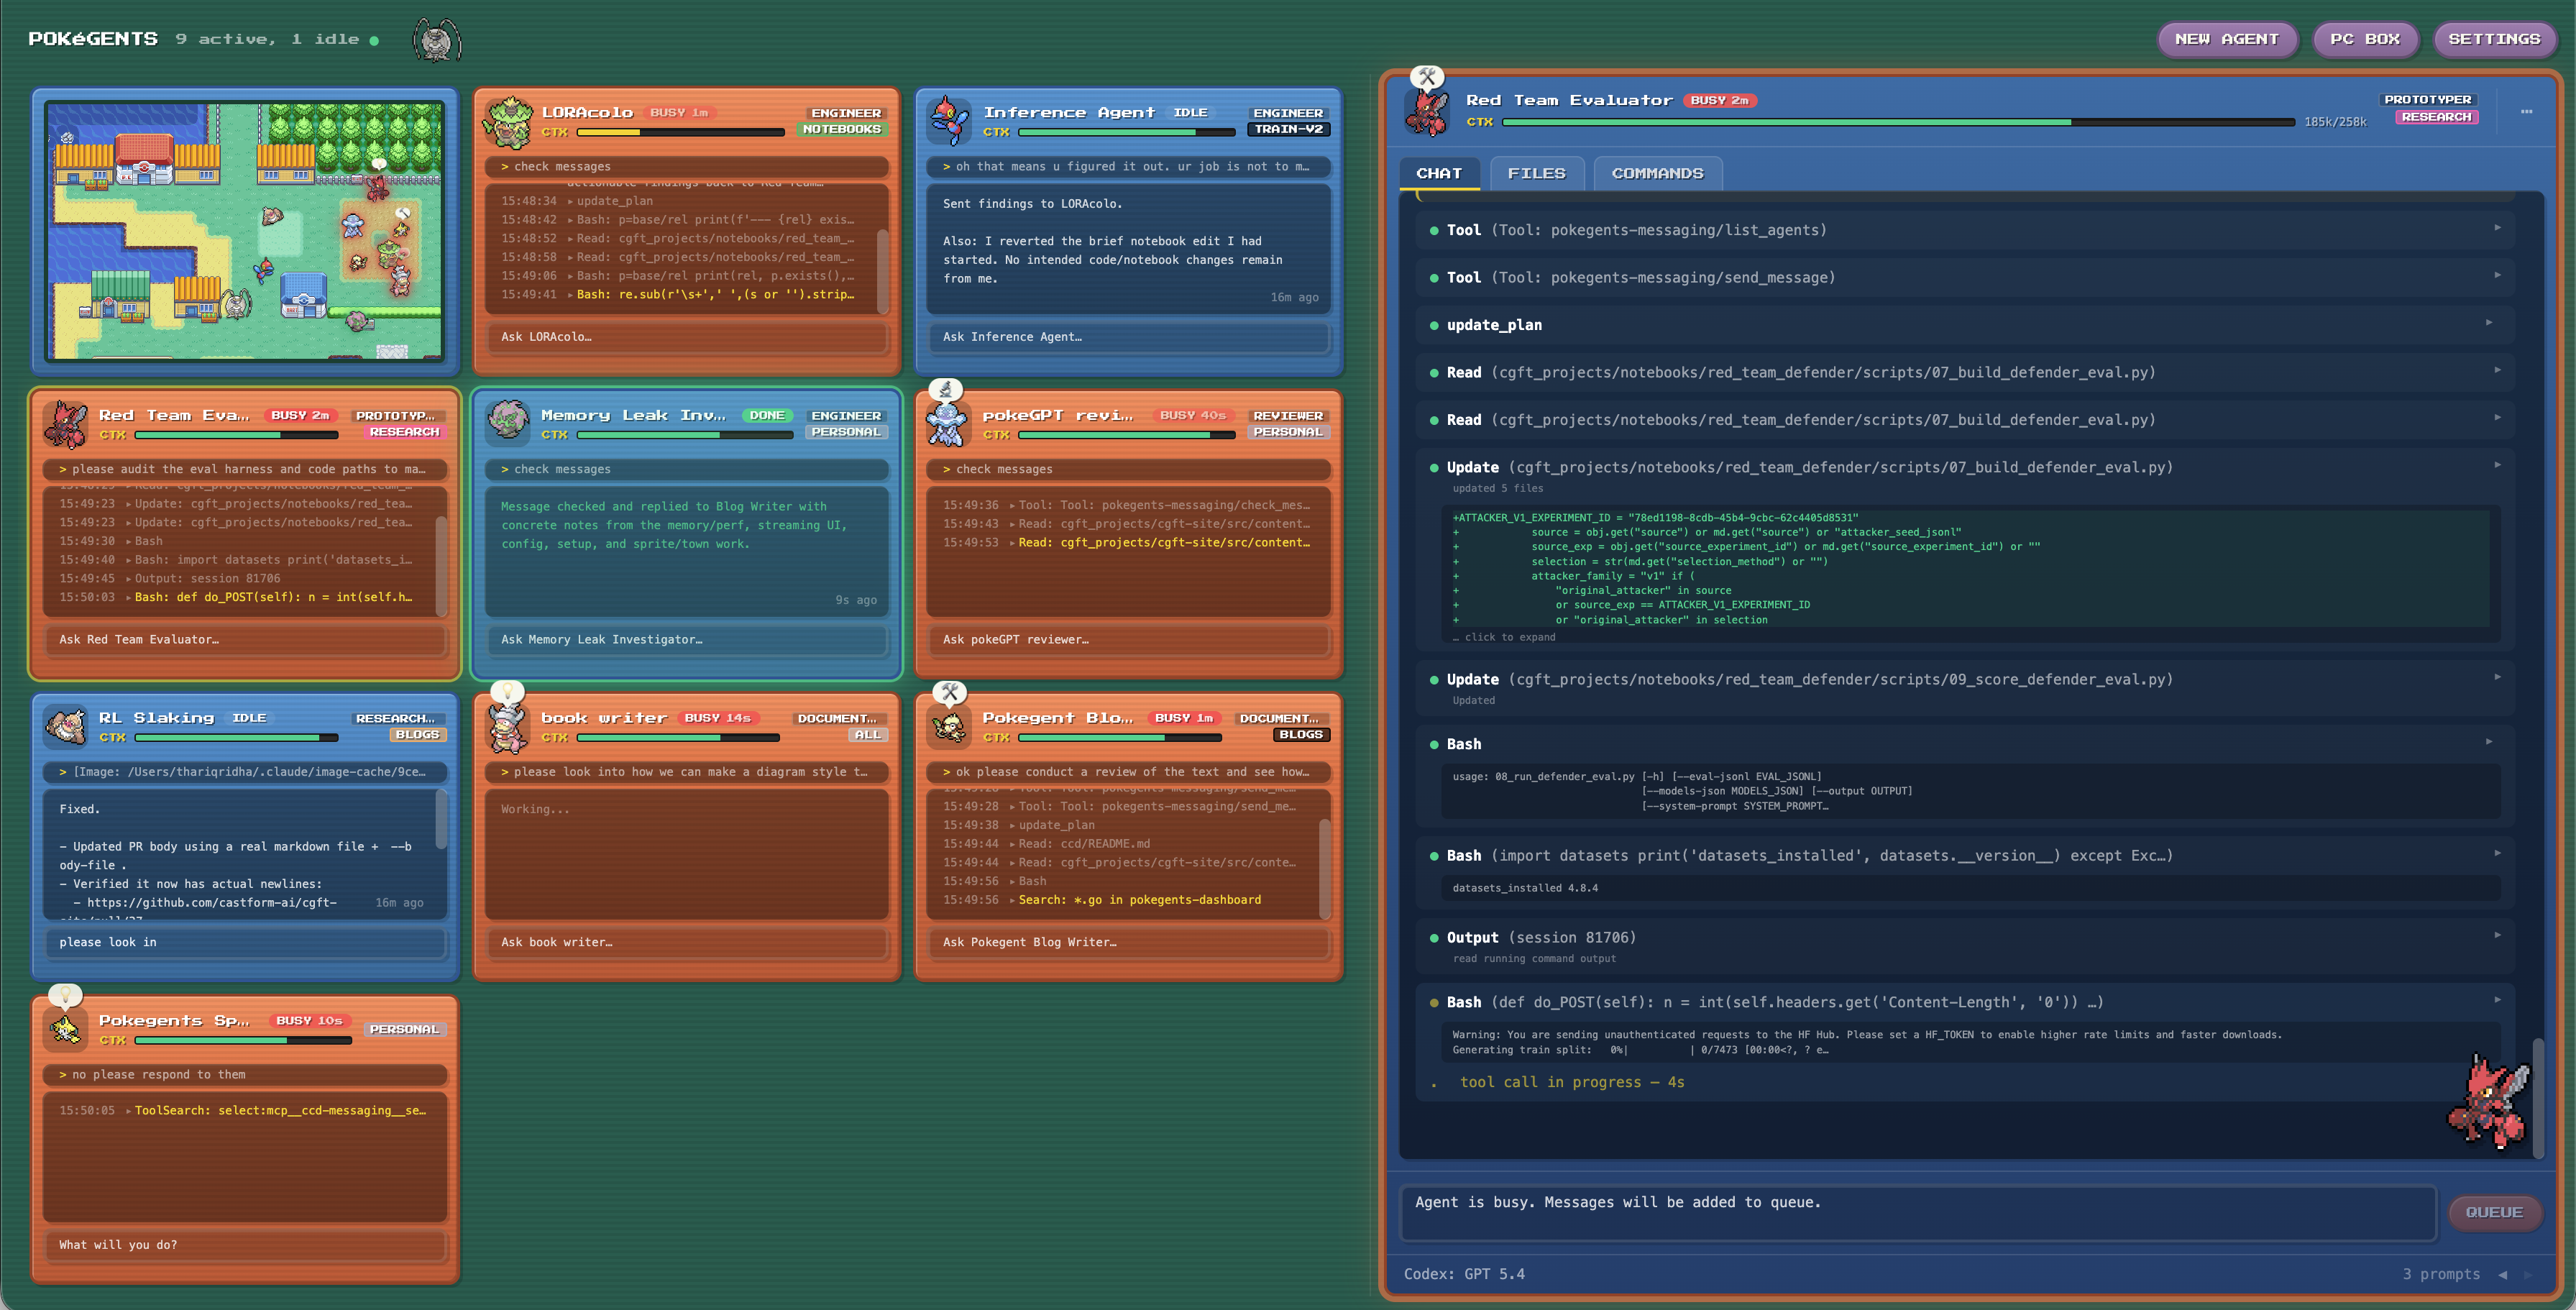Click the book writer sprite icon

point(508,727)
